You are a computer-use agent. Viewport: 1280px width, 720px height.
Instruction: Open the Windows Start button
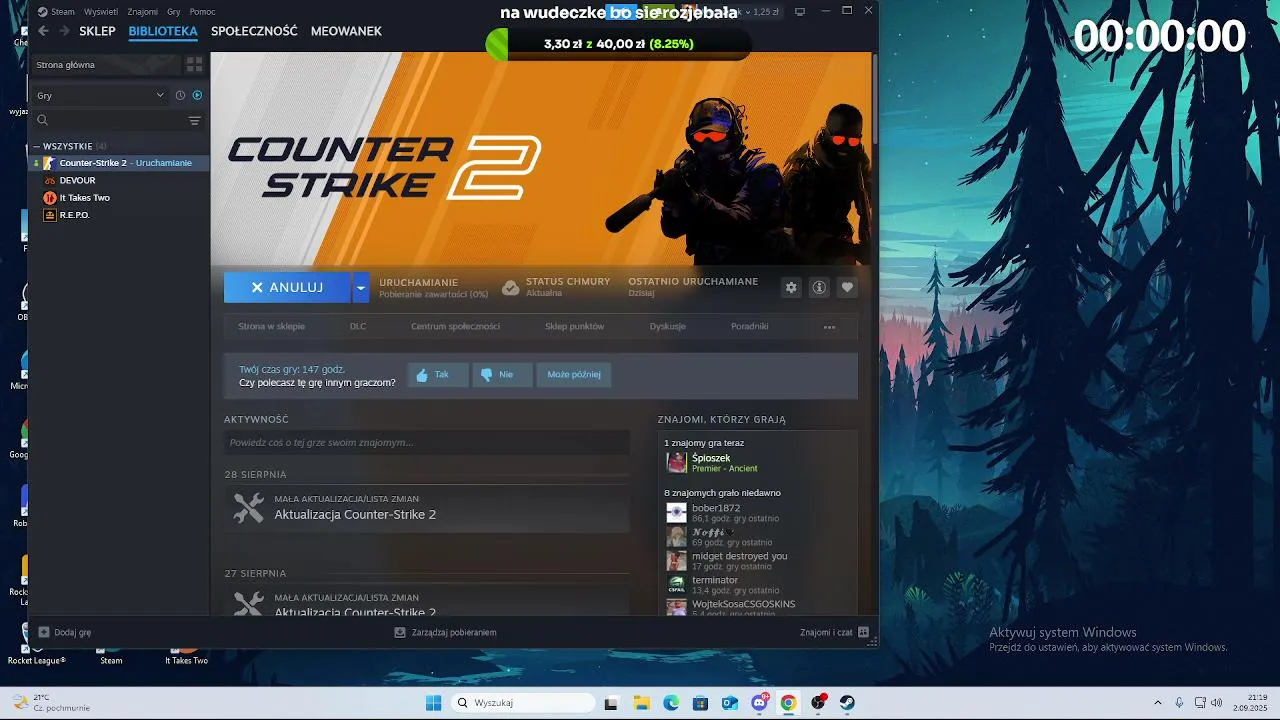point(433,703)
